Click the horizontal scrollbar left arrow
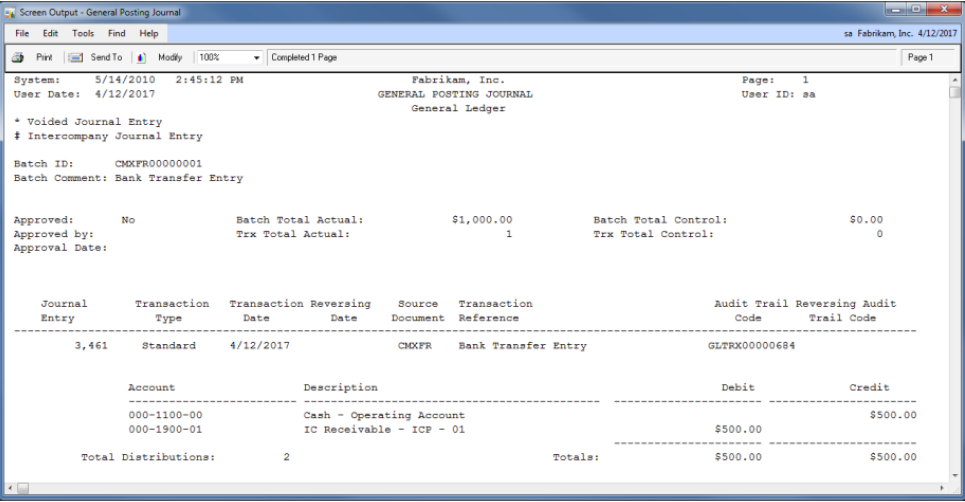965x502 pixels. pos(9,487)
